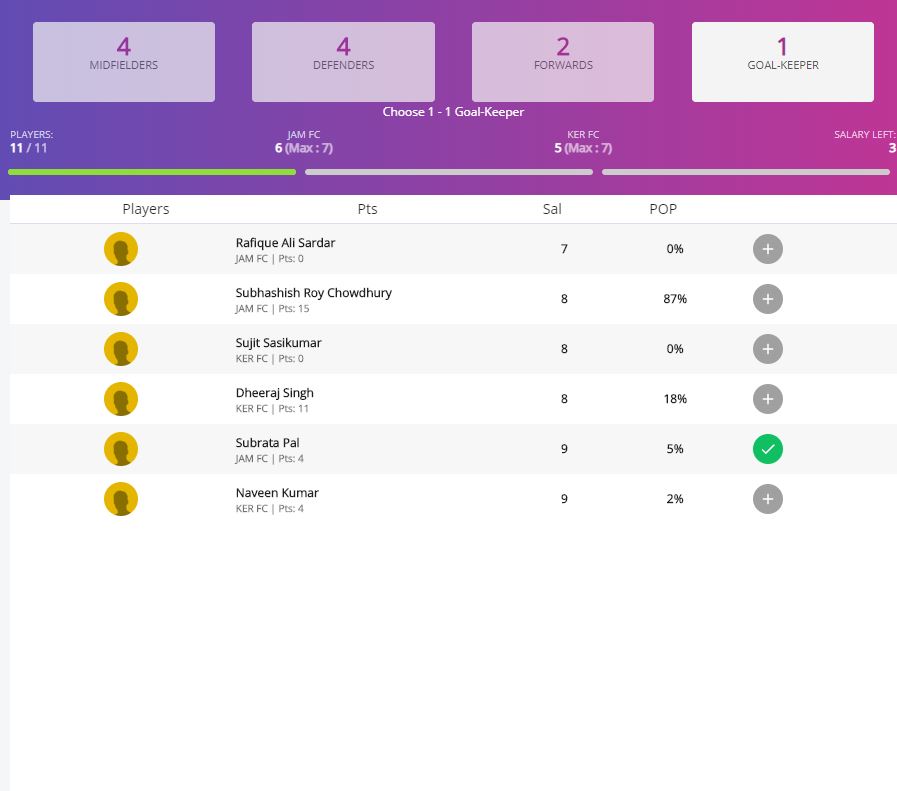Screen dimensions: 897x791
Task: Select Naveen Kumar's profile avatar
Action: pyautogui.click(x=121, y=499)
